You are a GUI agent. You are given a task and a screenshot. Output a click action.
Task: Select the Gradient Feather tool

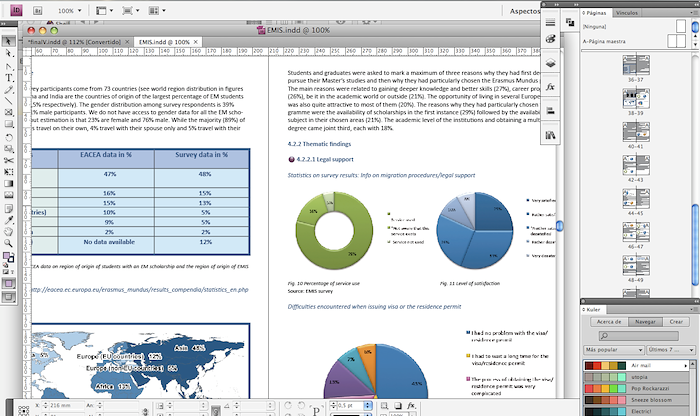[8, 196]
